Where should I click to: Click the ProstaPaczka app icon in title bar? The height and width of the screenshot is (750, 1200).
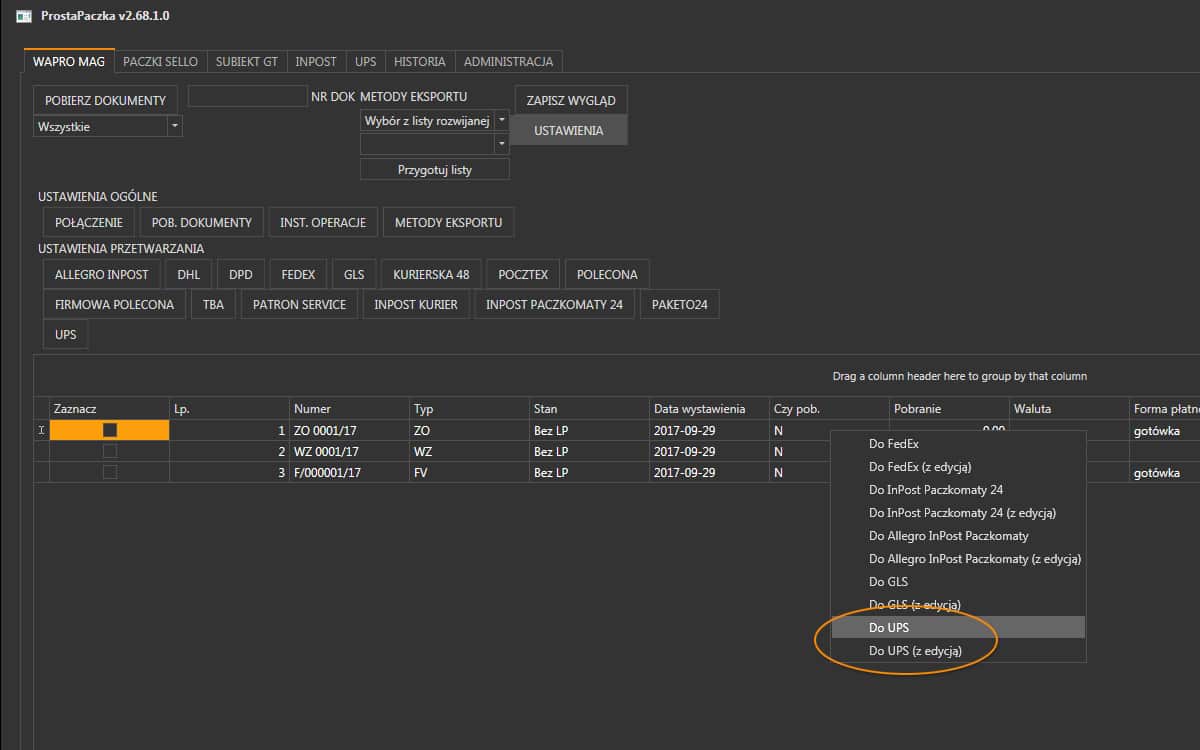point(23,16)
